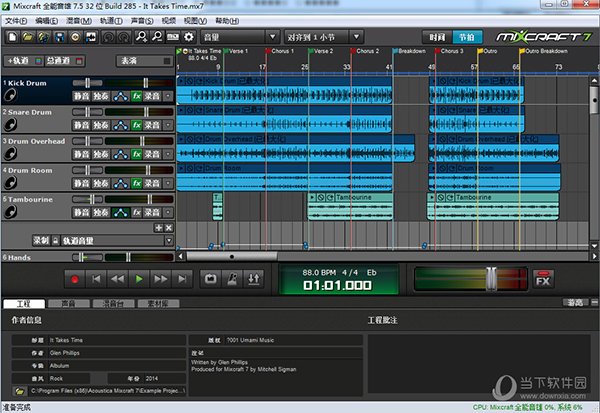This screenshot has width=600, height=413.
Task: Click the add sound file icon
Action: 43,37
